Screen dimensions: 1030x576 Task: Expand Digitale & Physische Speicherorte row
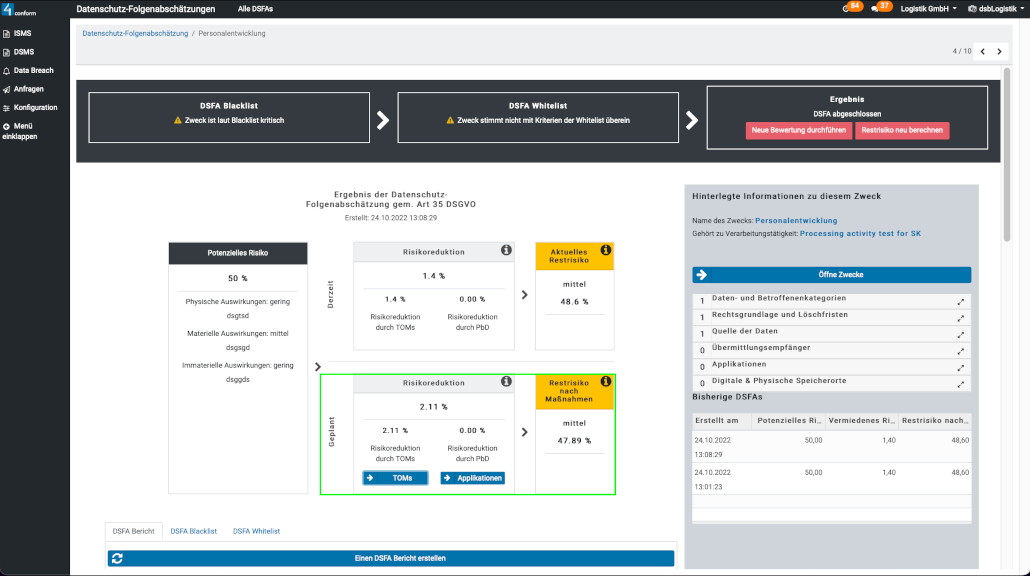pyautogui.click(x=961, y=383)
